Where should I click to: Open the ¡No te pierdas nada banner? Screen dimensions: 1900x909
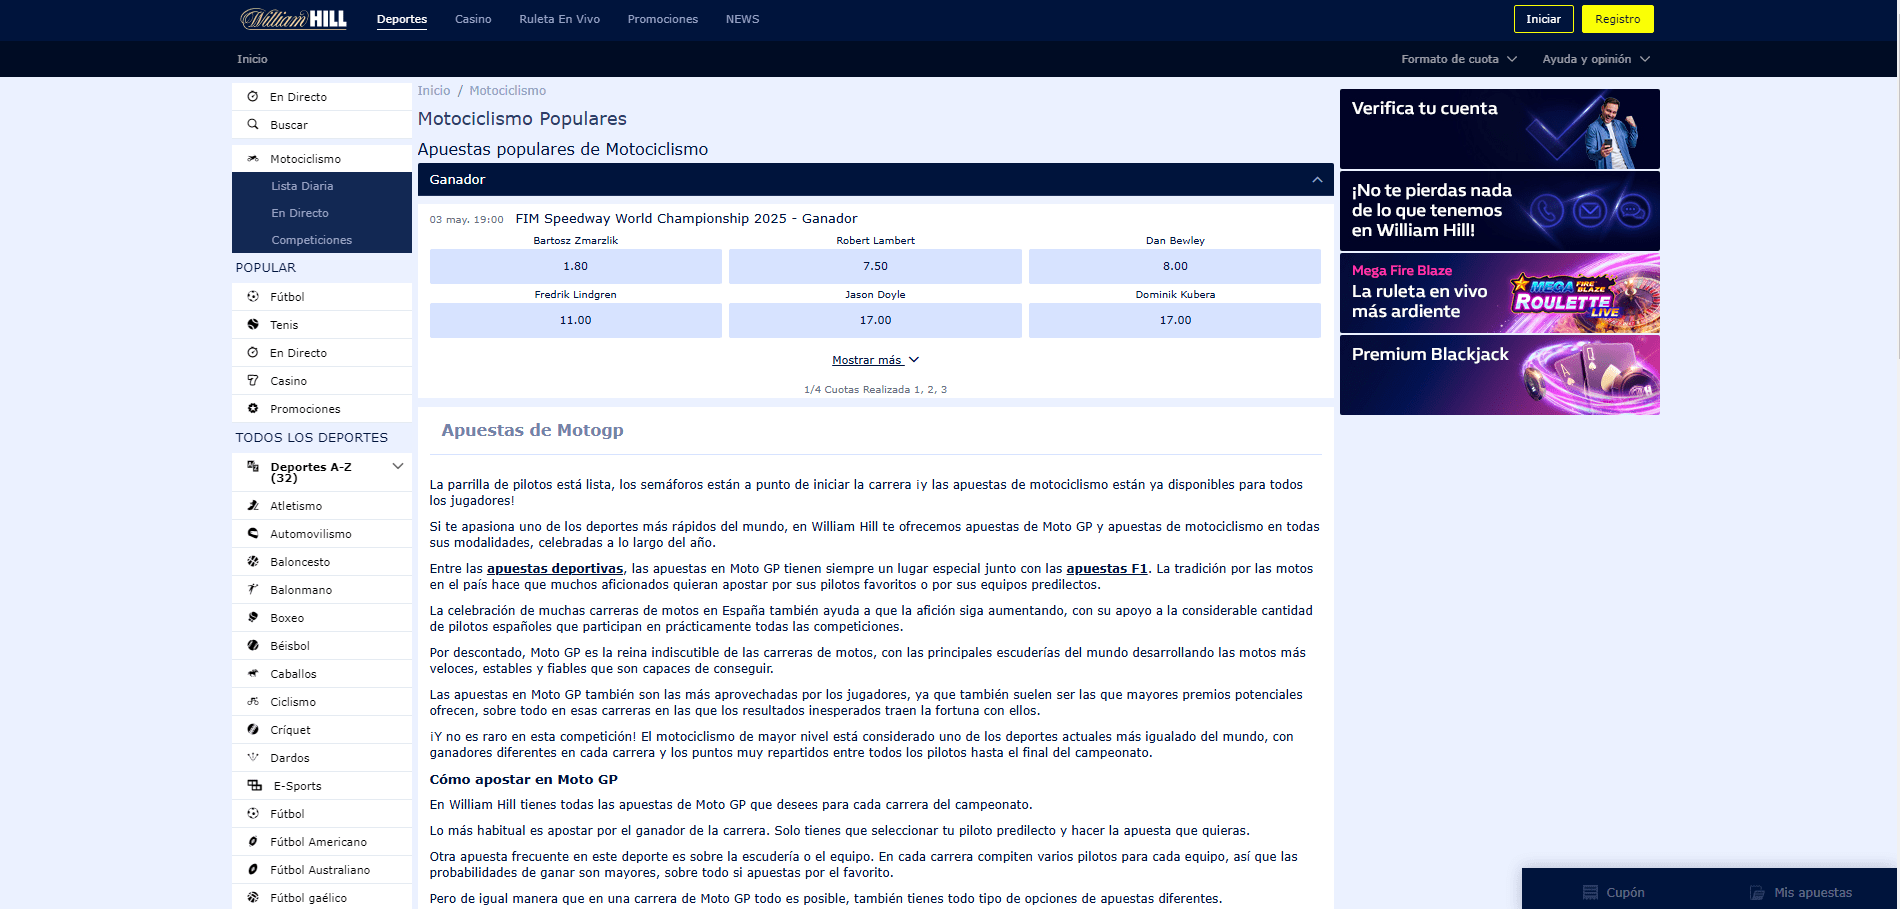pyautogui.click(x=1500, y=211)
